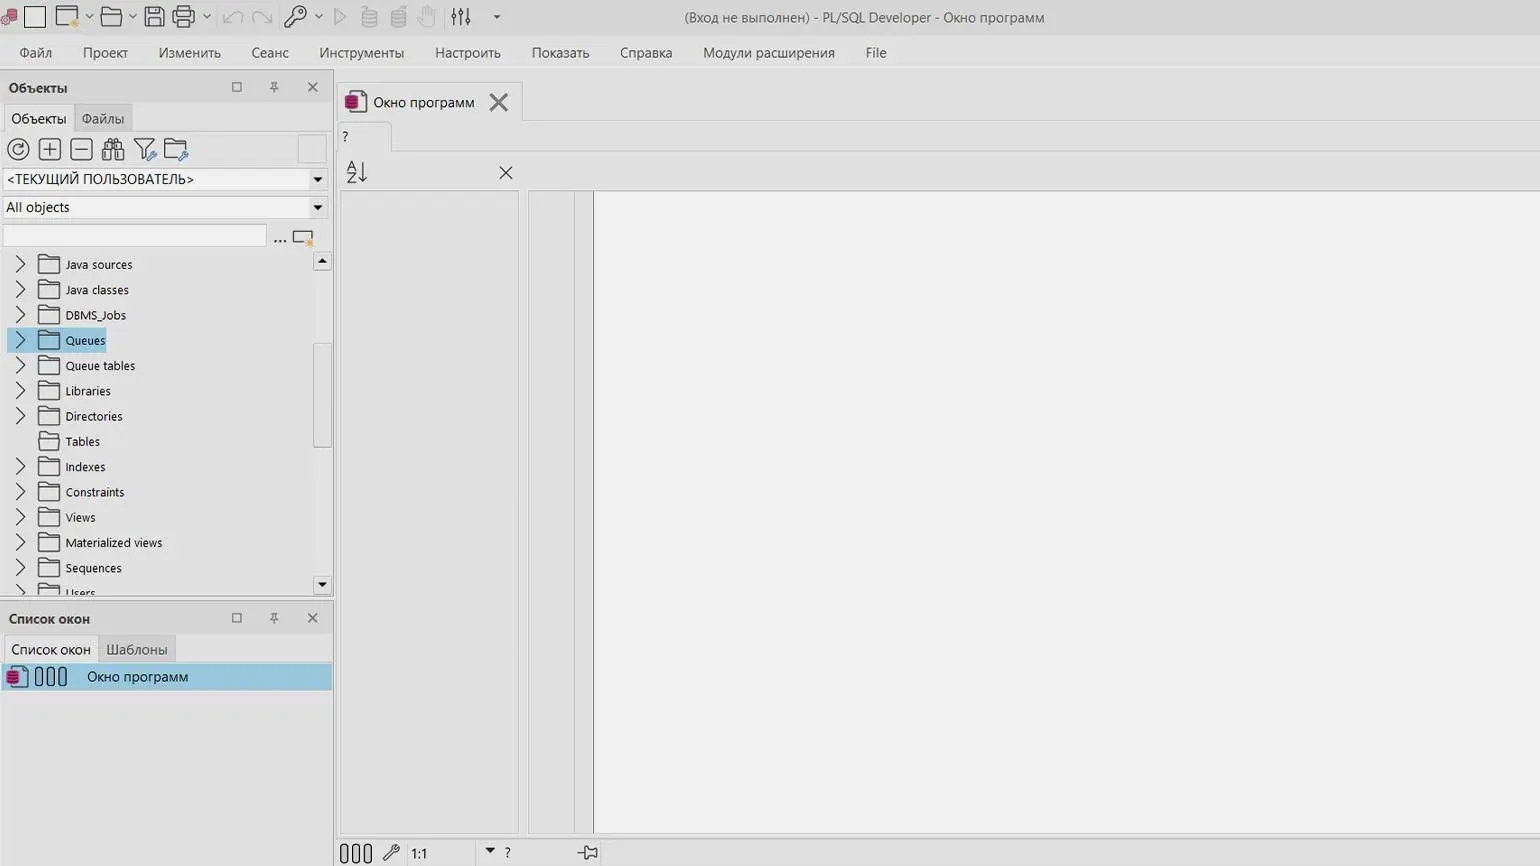The image size is (1540, 866).
Task: Expand the Java sources folder
Action: click(x=20, y=264)
